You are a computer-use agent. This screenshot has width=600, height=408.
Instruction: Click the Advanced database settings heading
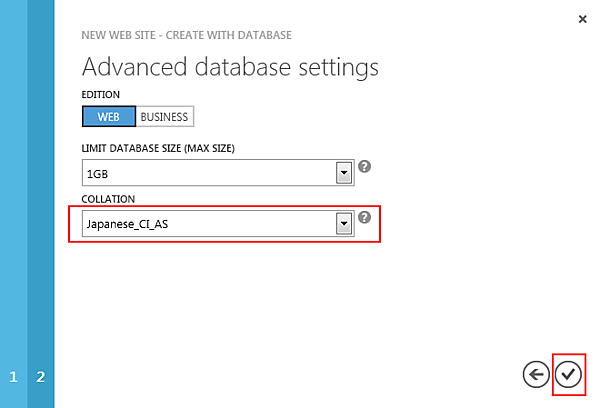tap(230, 68)
